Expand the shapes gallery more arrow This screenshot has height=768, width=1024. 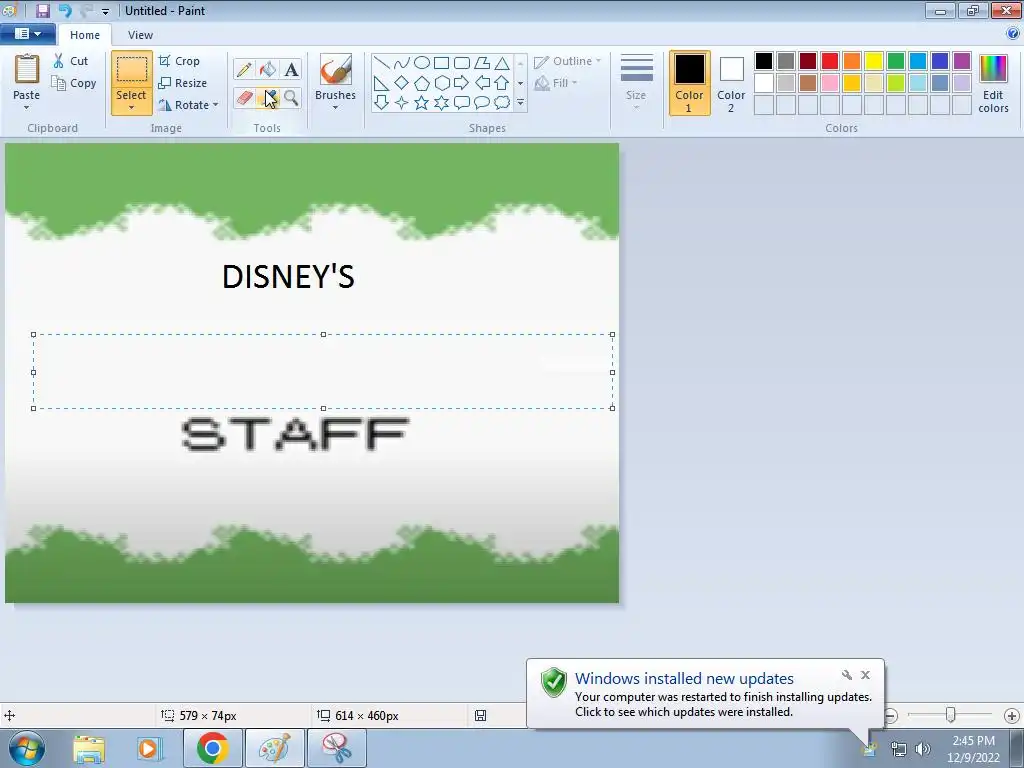[520, 103]
